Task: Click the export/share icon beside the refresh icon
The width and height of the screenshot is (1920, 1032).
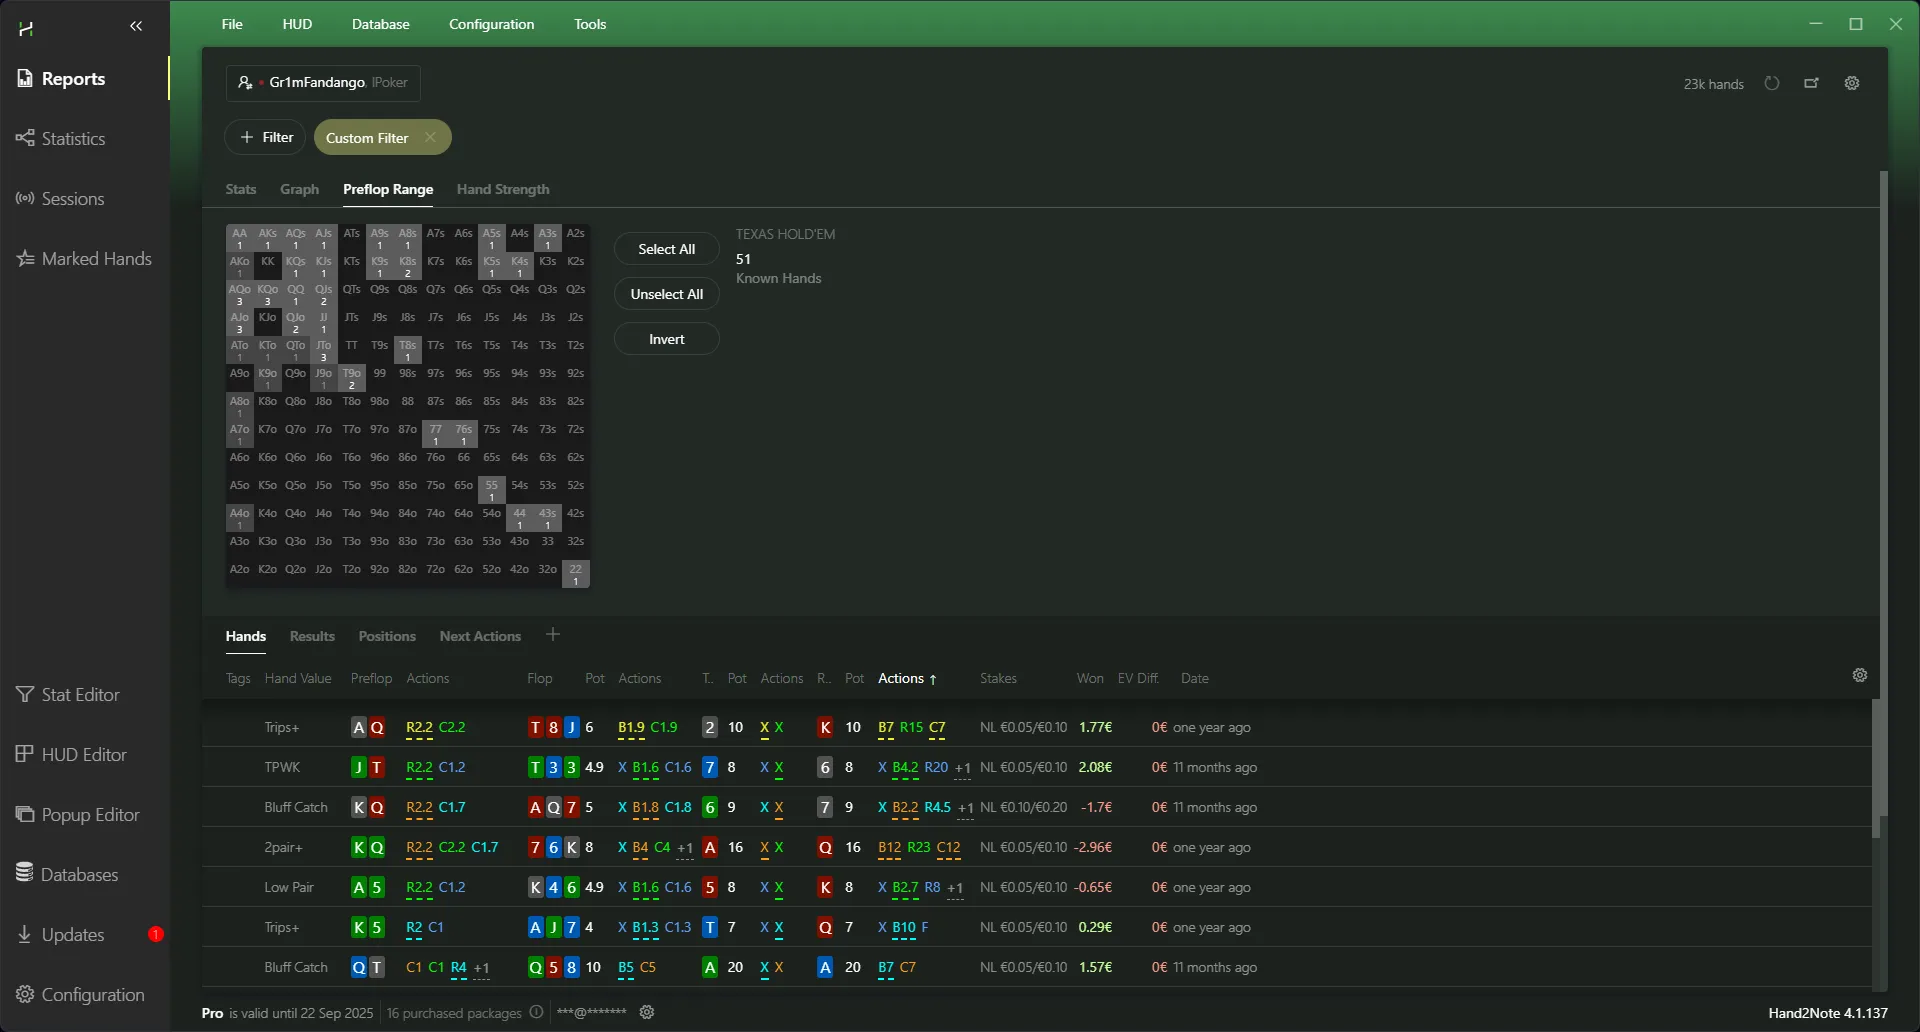Action: pos(1811,83)
